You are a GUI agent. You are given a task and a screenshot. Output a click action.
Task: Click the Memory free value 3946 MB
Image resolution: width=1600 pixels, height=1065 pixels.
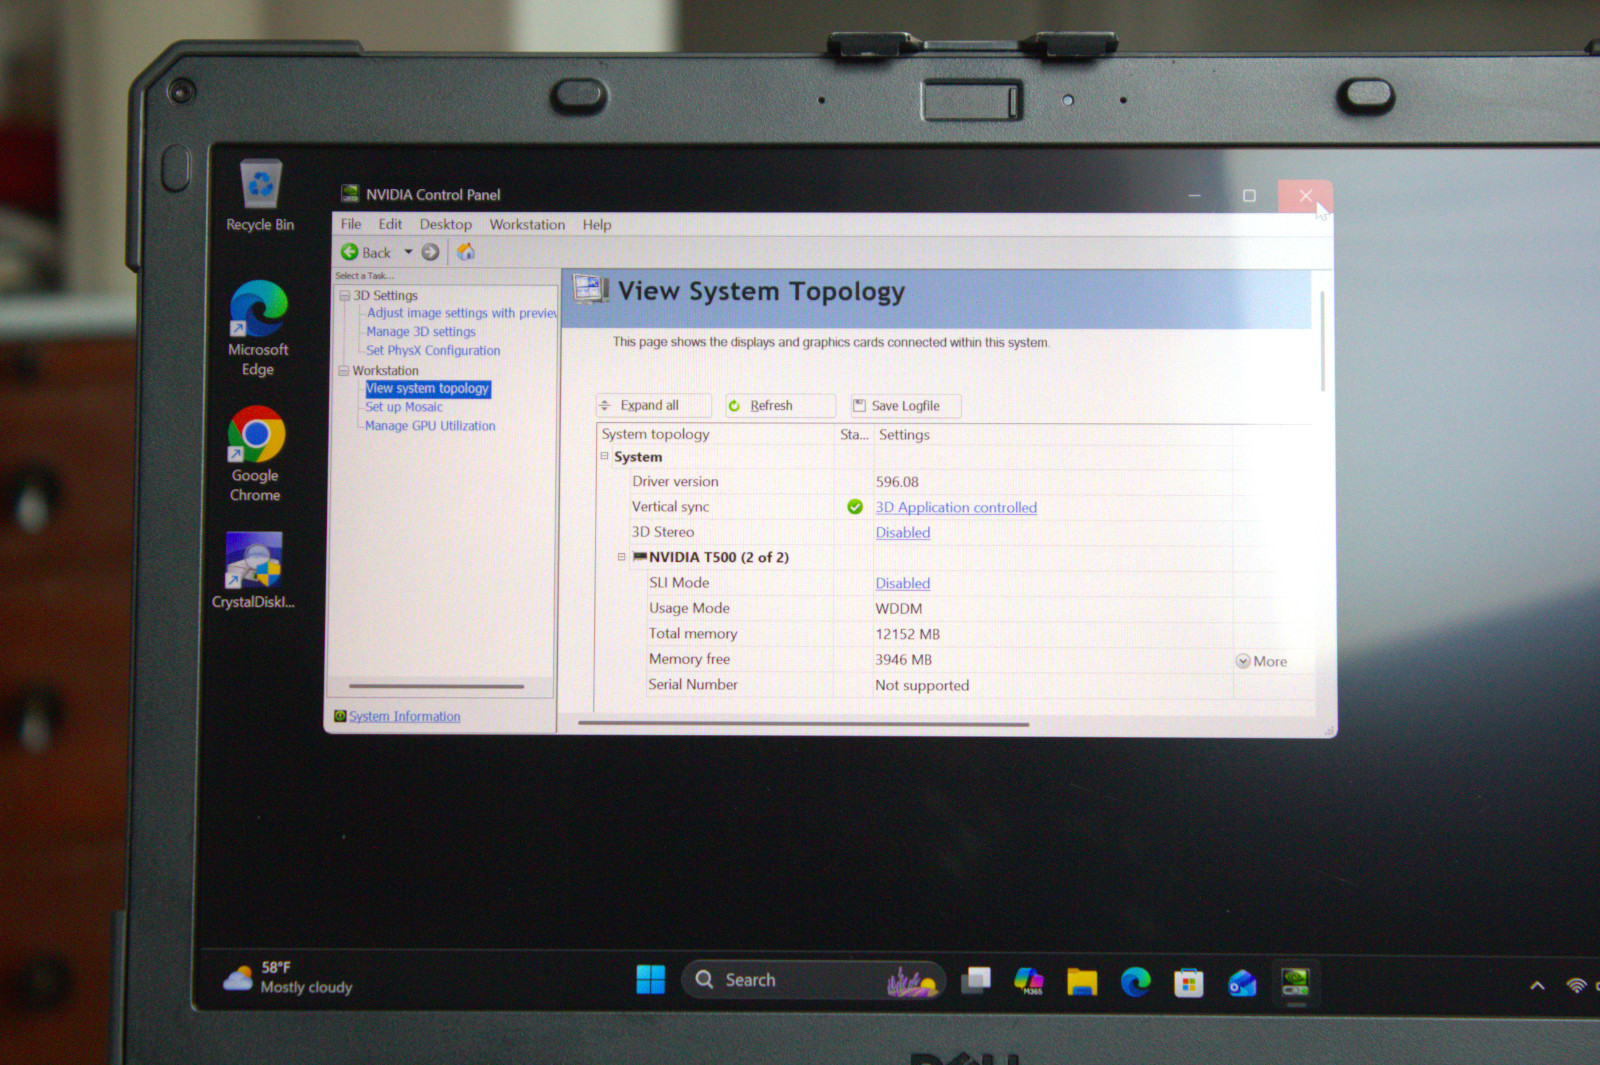coord(904,660)
